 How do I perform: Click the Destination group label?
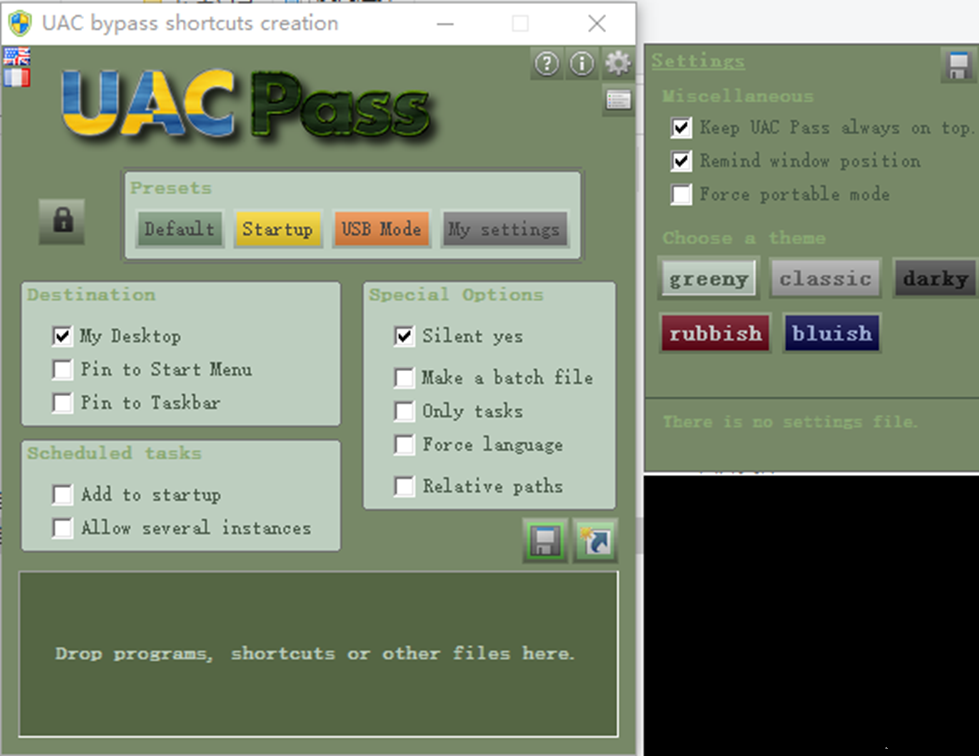coord(91,295)
